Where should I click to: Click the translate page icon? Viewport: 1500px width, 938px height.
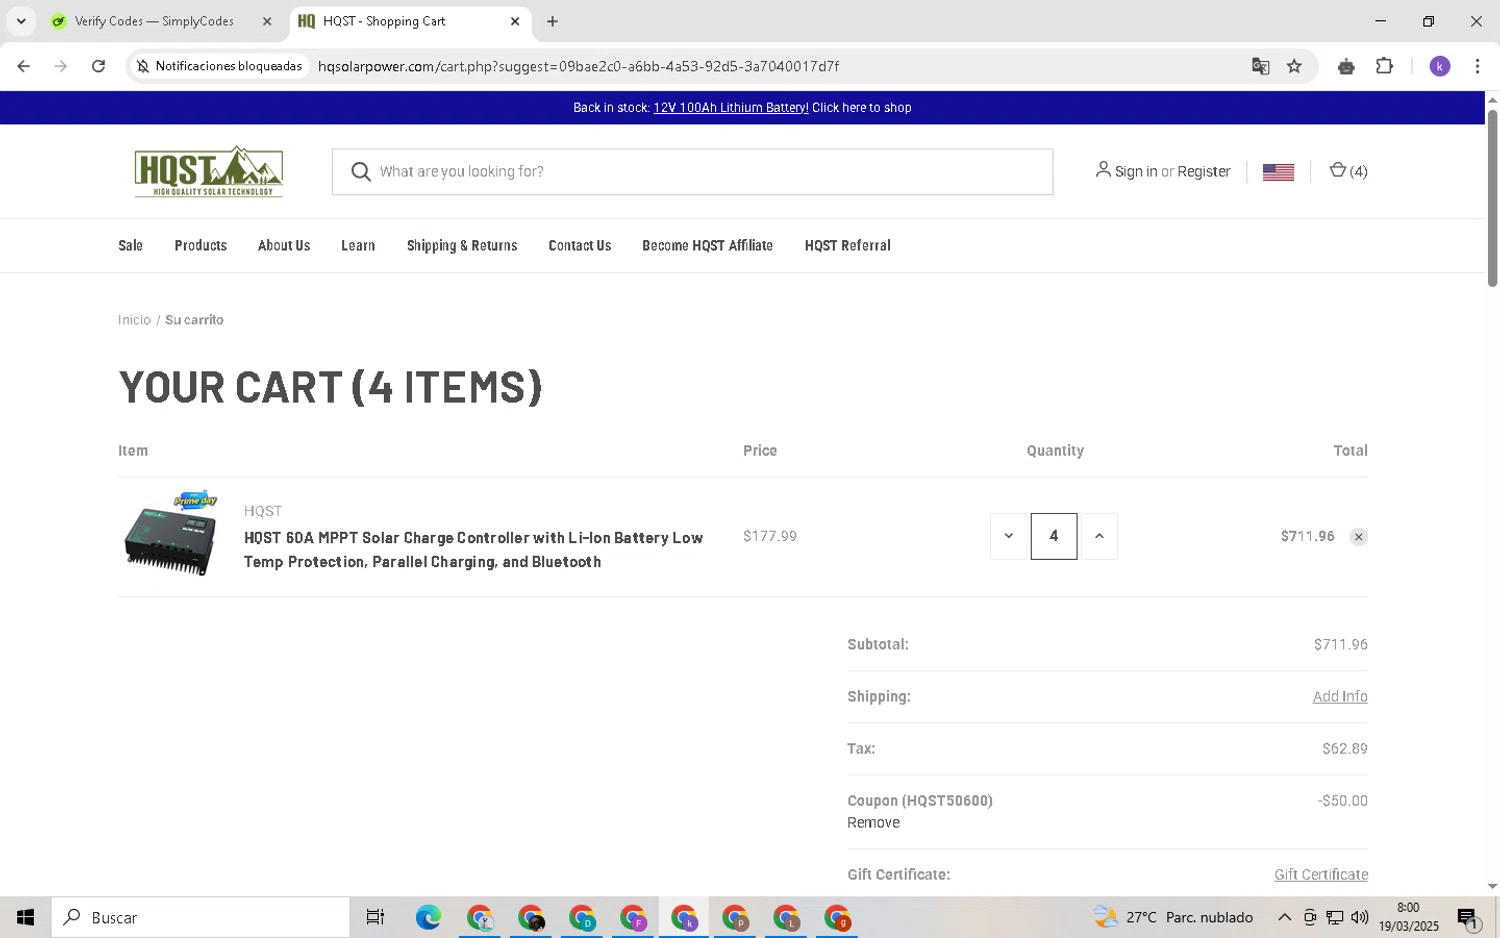click(x=1260, y=66)
